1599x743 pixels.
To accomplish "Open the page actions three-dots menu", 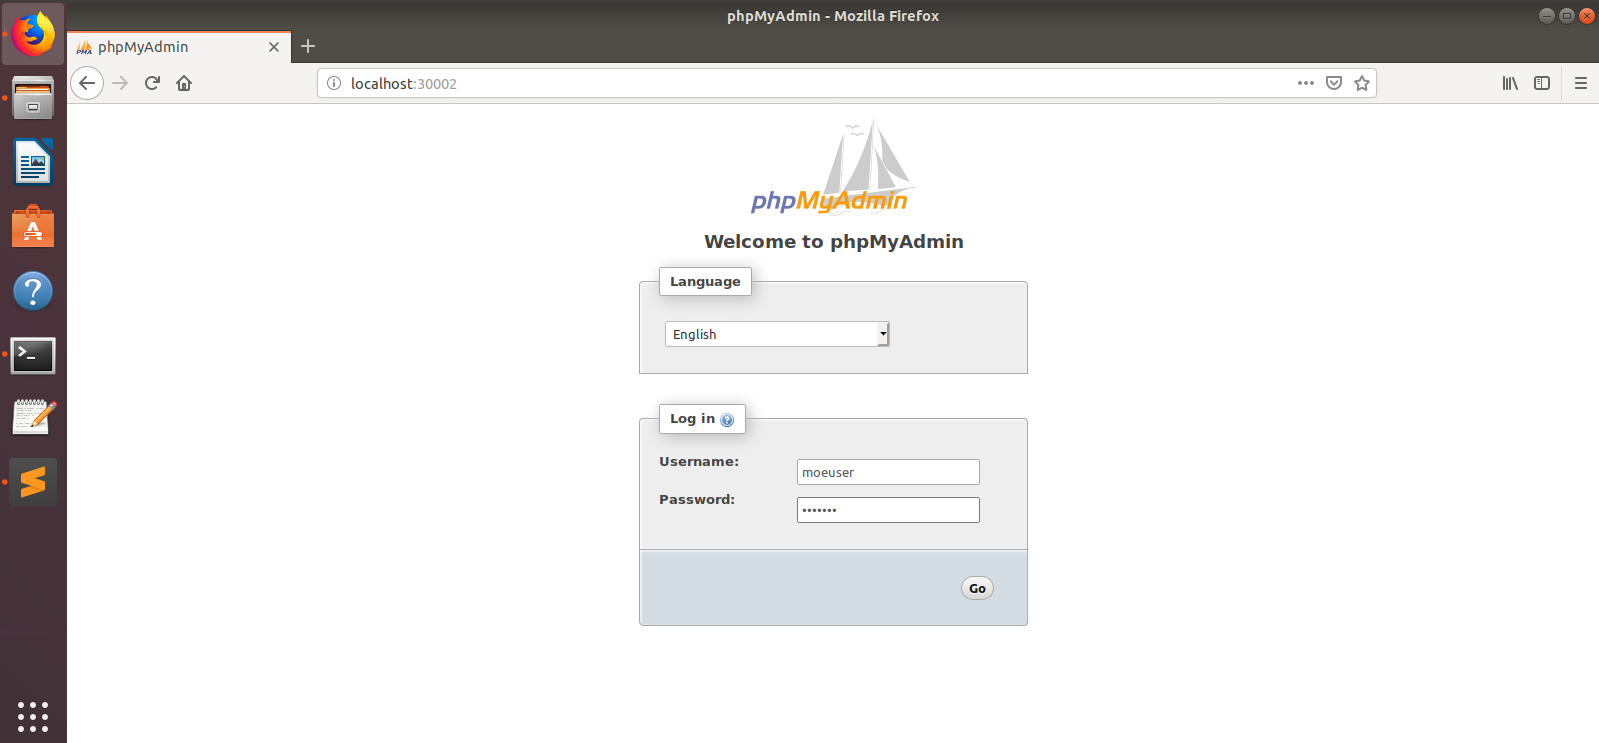I will 1305,83.
